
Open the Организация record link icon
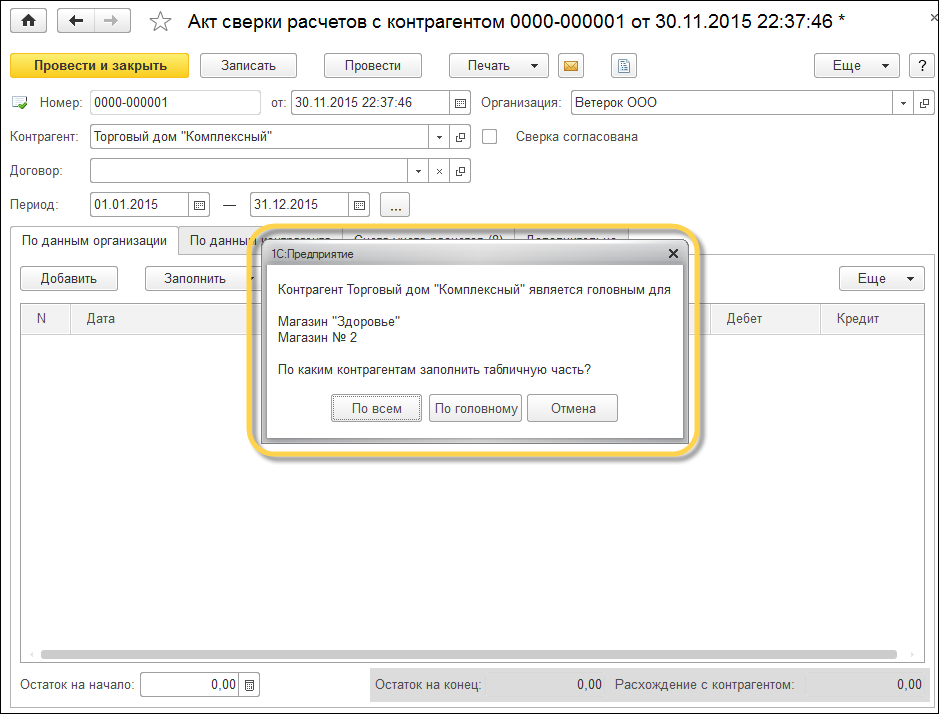tap(924, 103)
